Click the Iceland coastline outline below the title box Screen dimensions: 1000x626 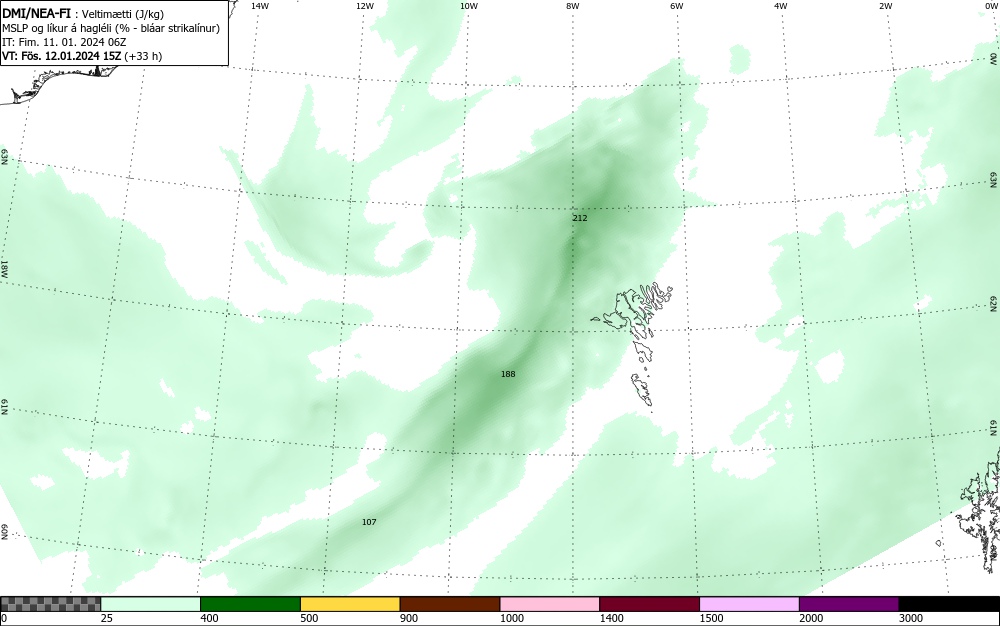pyautogui.click(x=61, y=83)
